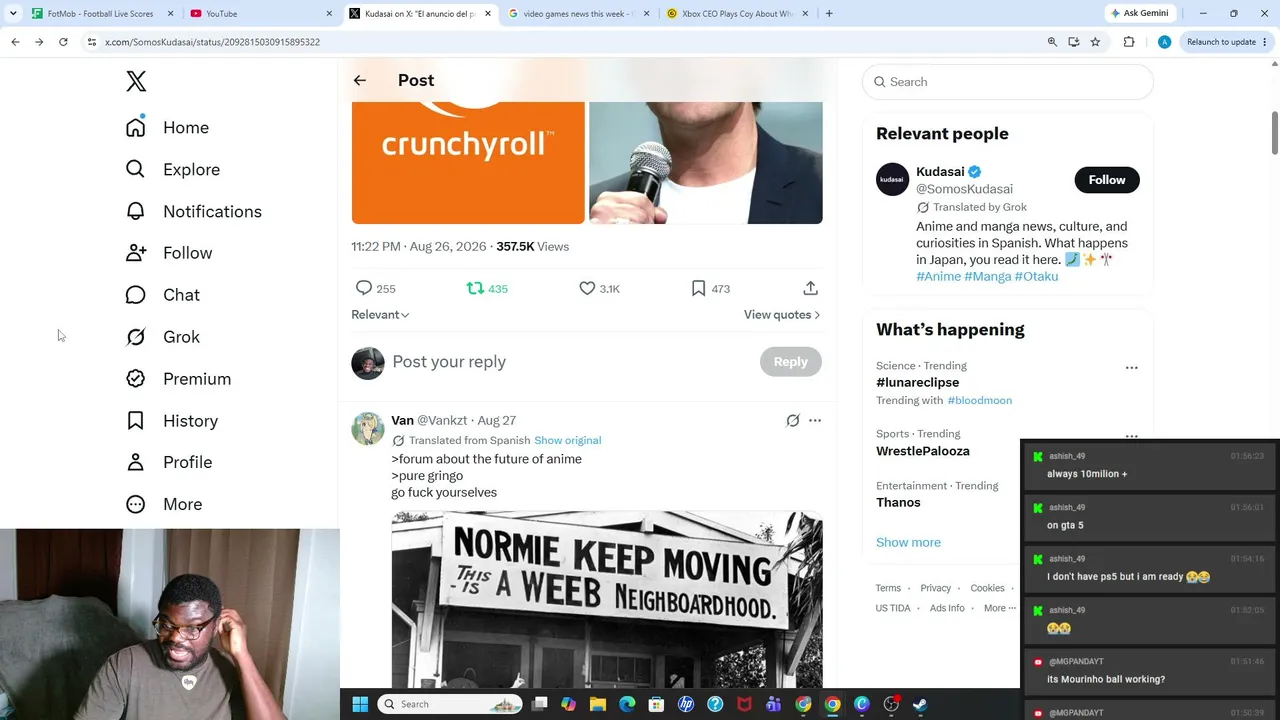Open Premium in the X sidebar

coord(178,379)
